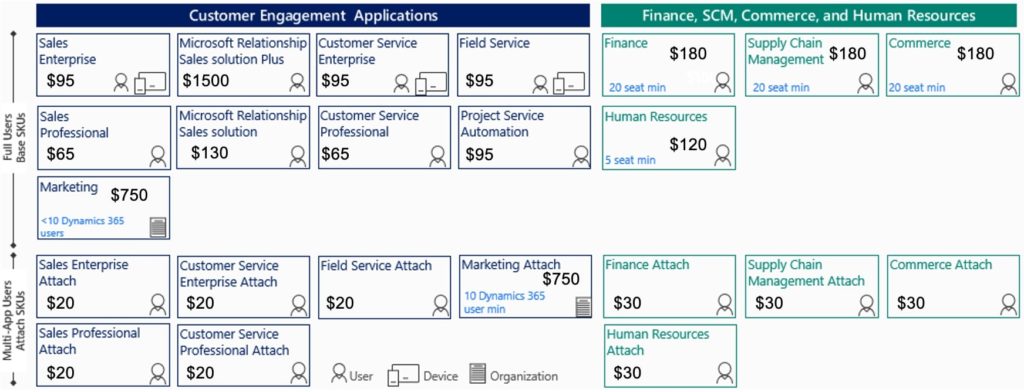Select the Sales Professional Attach card
Viewport: 1024px width, 392px height.
103,356
